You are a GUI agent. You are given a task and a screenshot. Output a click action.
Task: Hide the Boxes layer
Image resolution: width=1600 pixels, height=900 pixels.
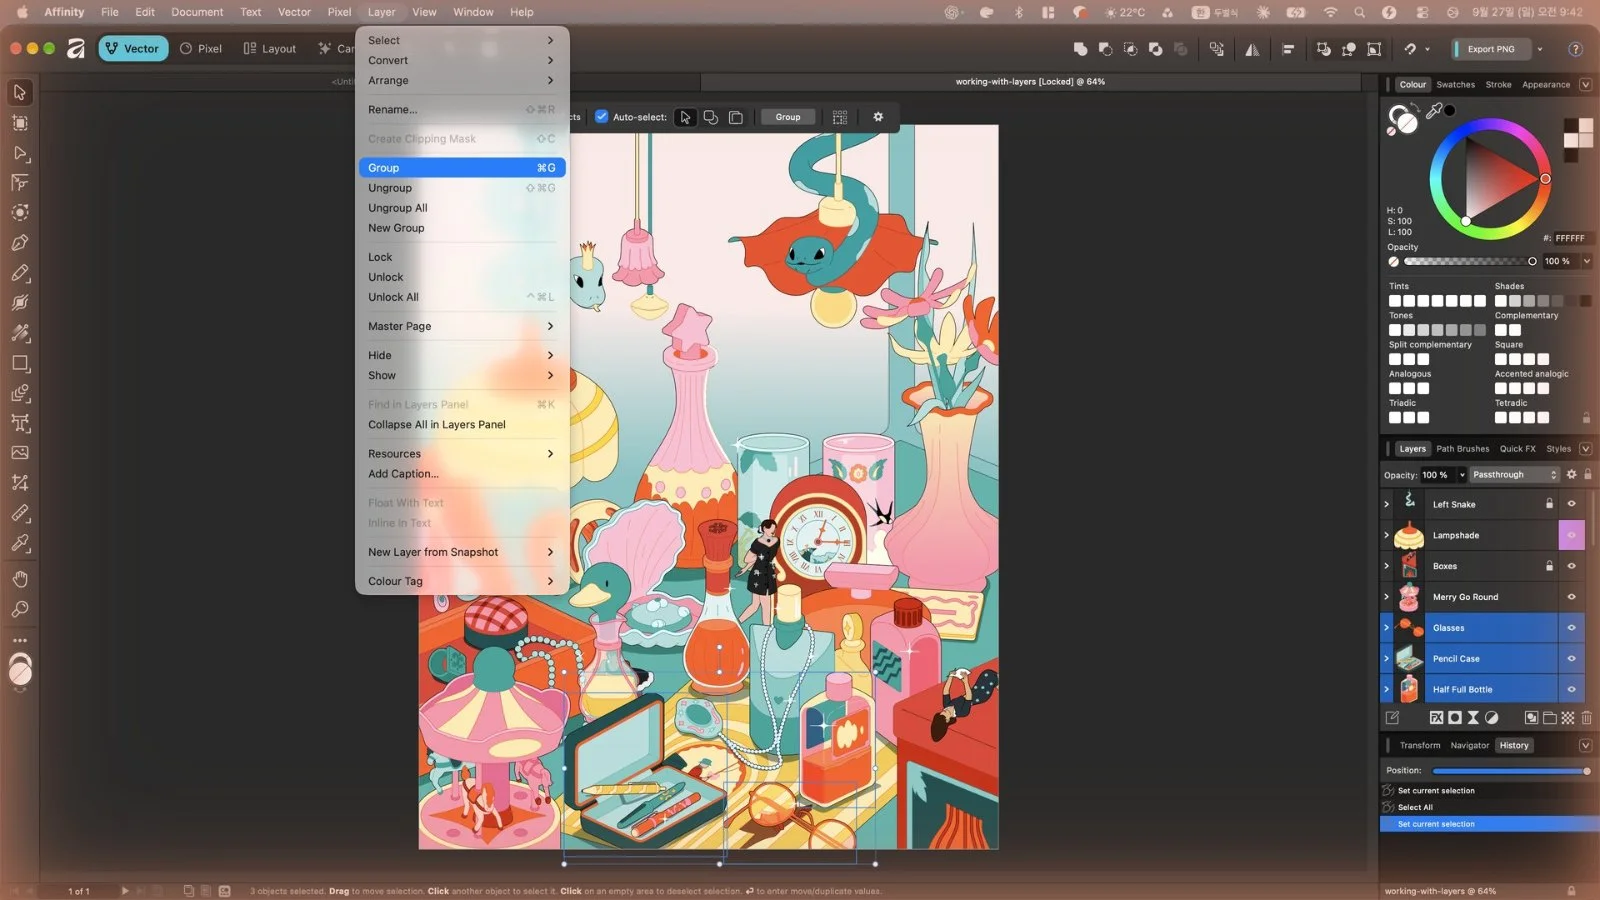pos(1571,566)
